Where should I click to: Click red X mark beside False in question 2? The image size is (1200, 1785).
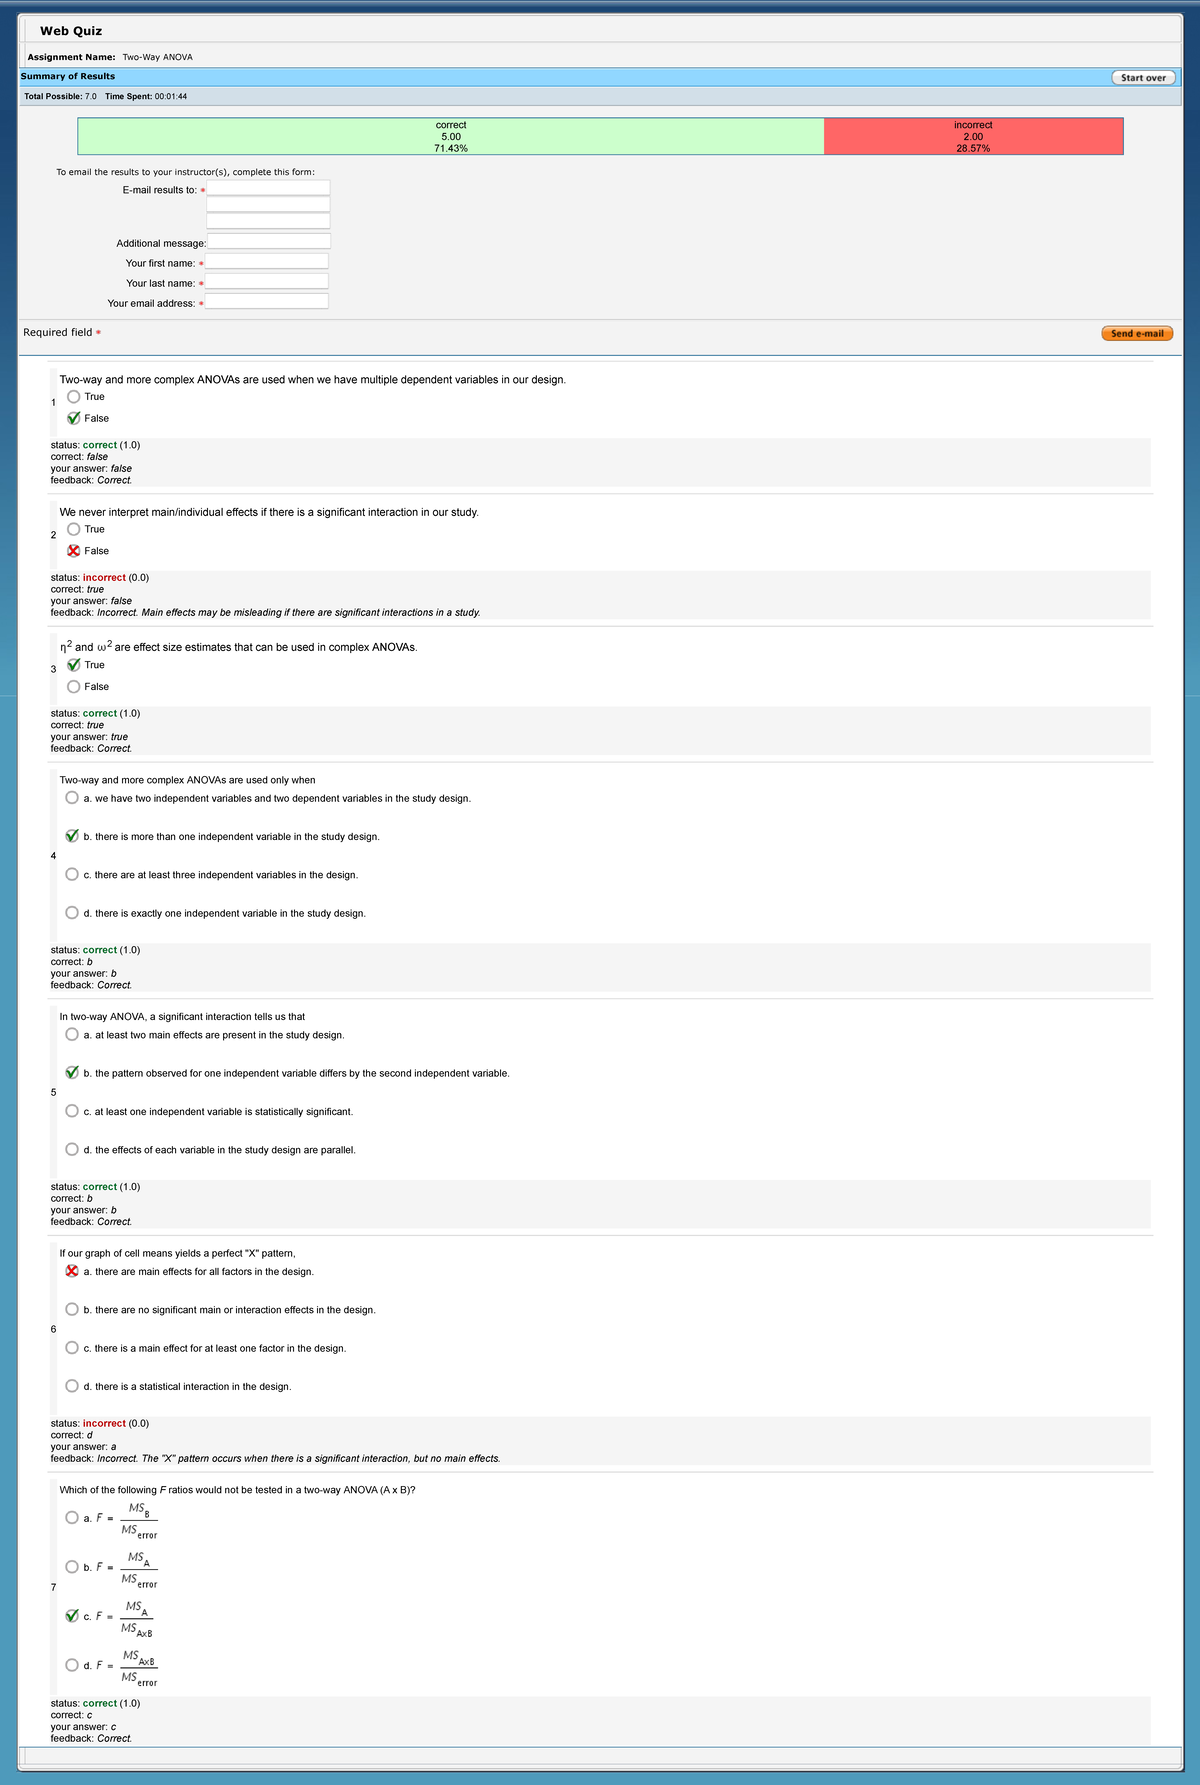[74, 551]
